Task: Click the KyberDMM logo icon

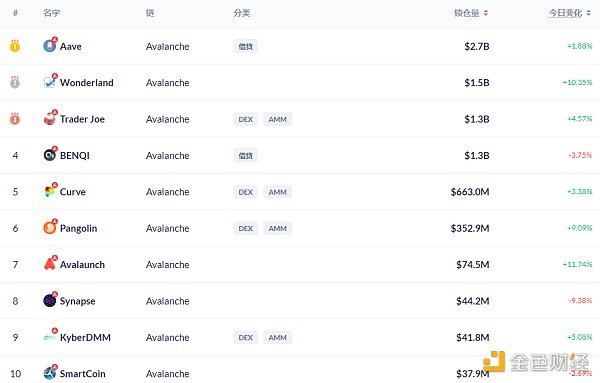Action: [49, 337]
